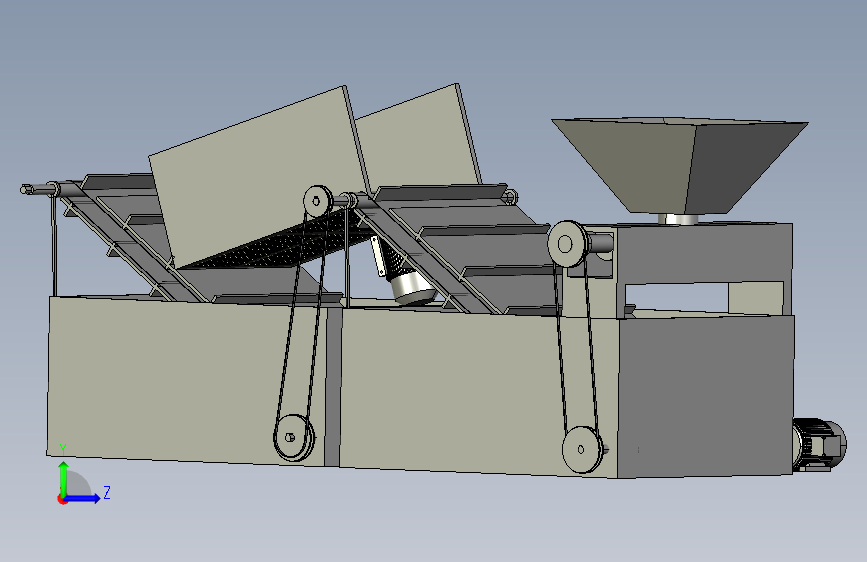Select the electric motor at the machine's end

(x=819, y=445)
